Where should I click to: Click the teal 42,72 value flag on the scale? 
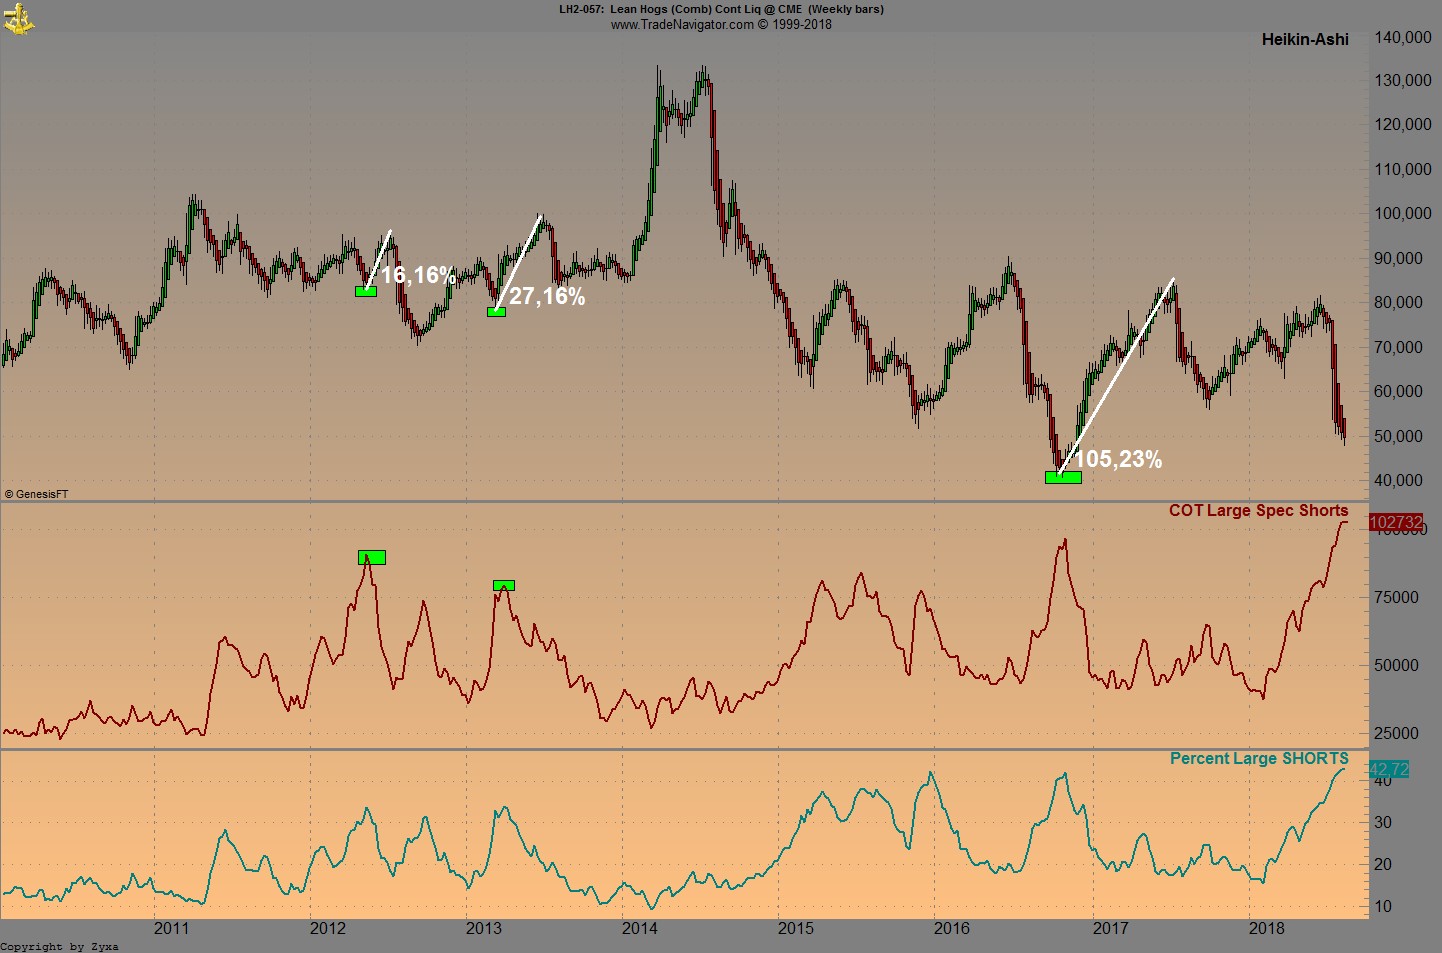pos(1390,769)
